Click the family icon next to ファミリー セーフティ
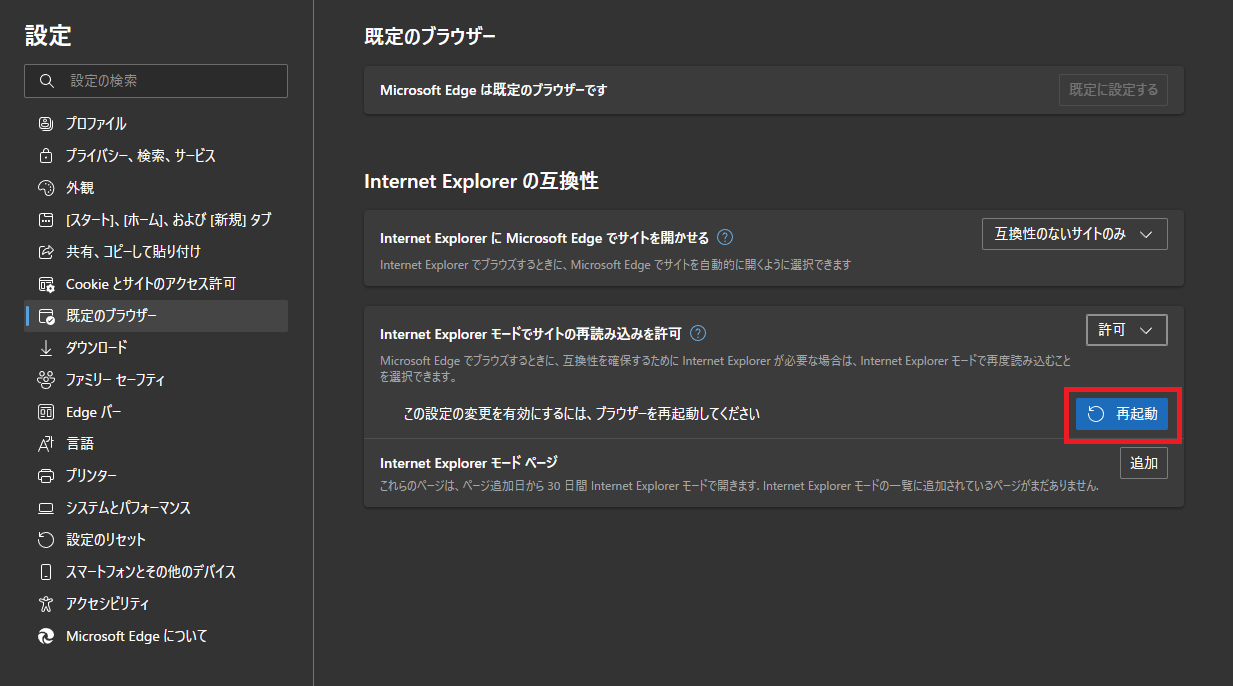 [45, 380]
